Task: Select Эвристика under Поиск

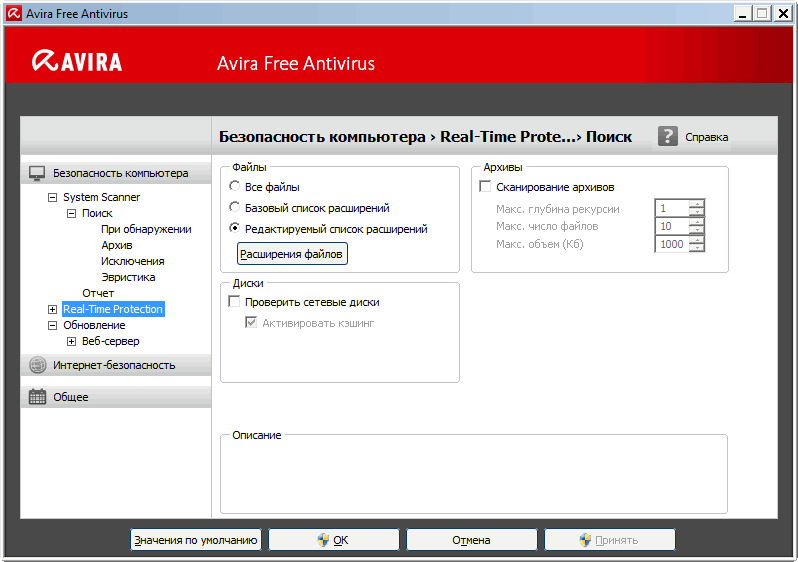Action: tap(128, 277)
